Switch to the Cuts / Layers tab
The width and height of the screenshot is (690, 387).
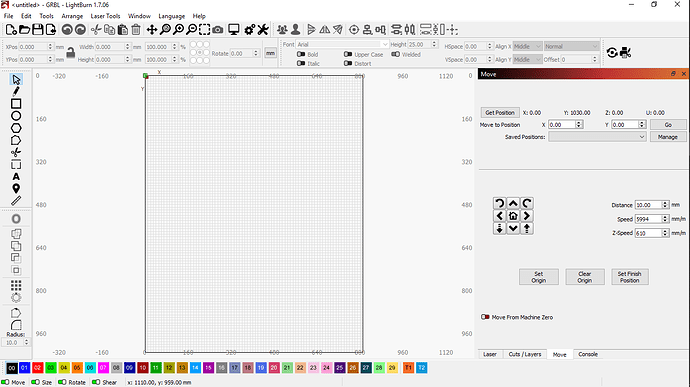[525, 354]
